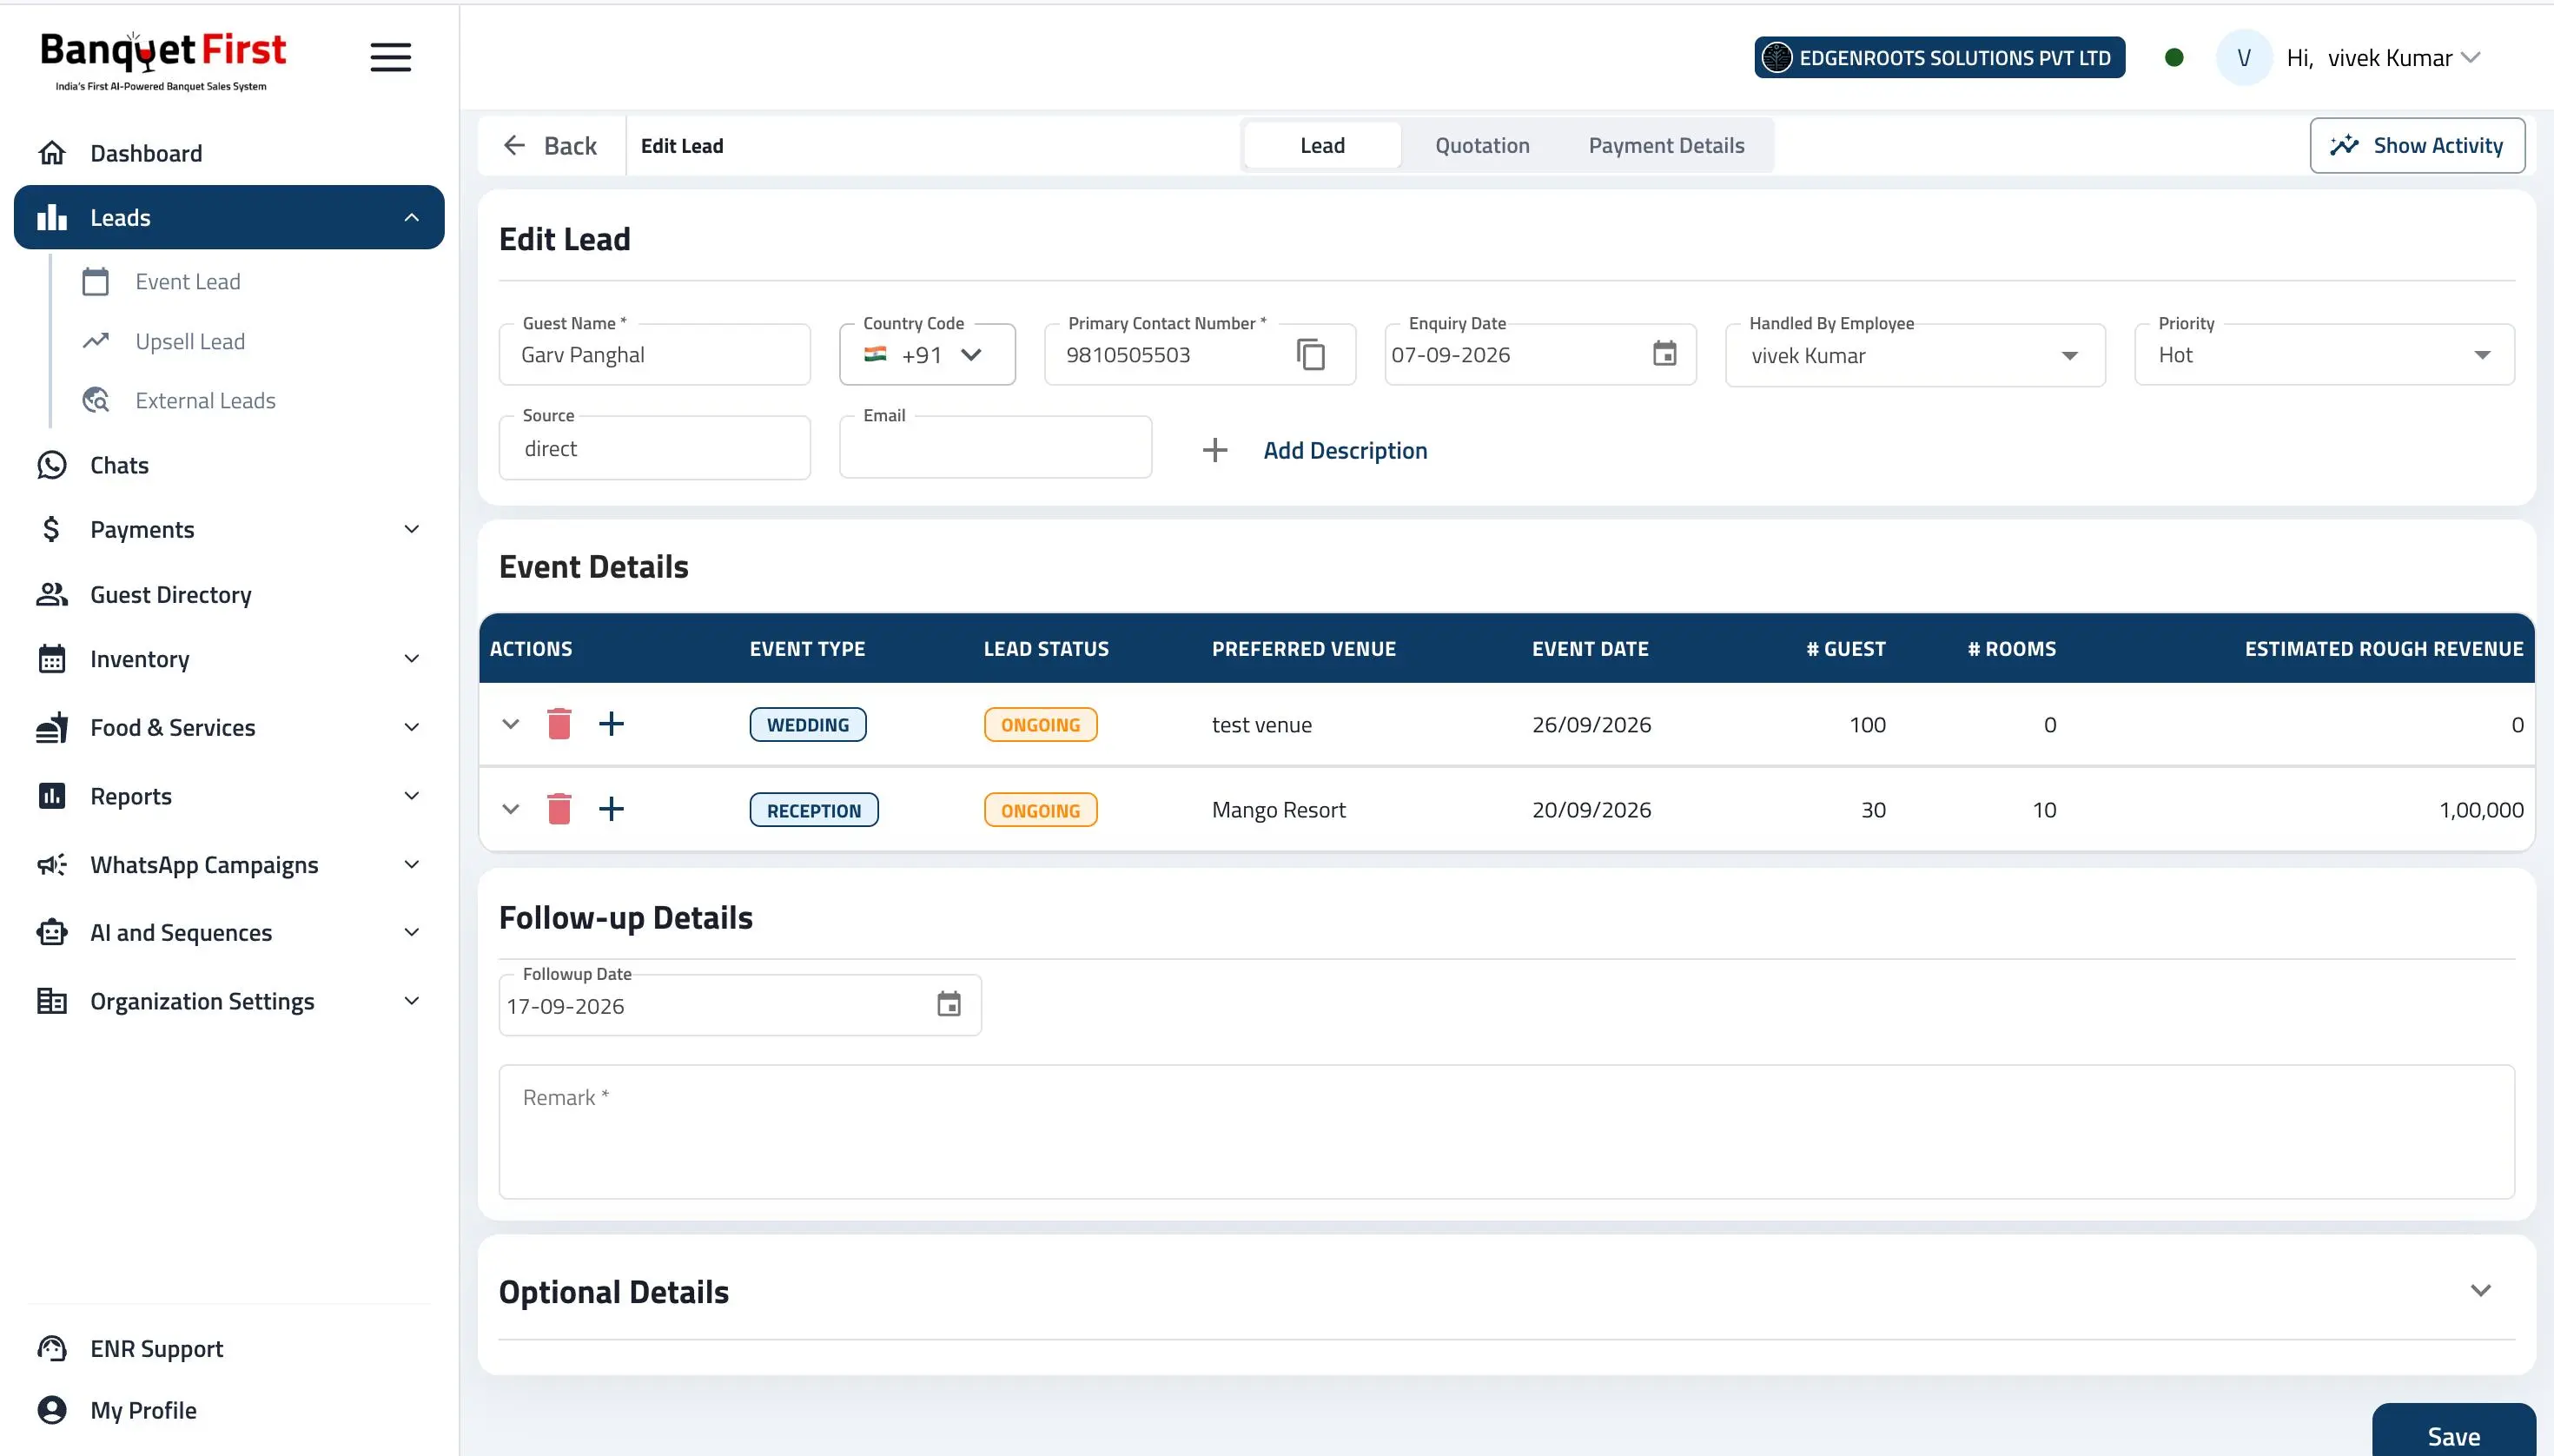Delete the RECEPTION event row
The image size is (2554, 1456).
pyautogui.click(x=559, y=809)
